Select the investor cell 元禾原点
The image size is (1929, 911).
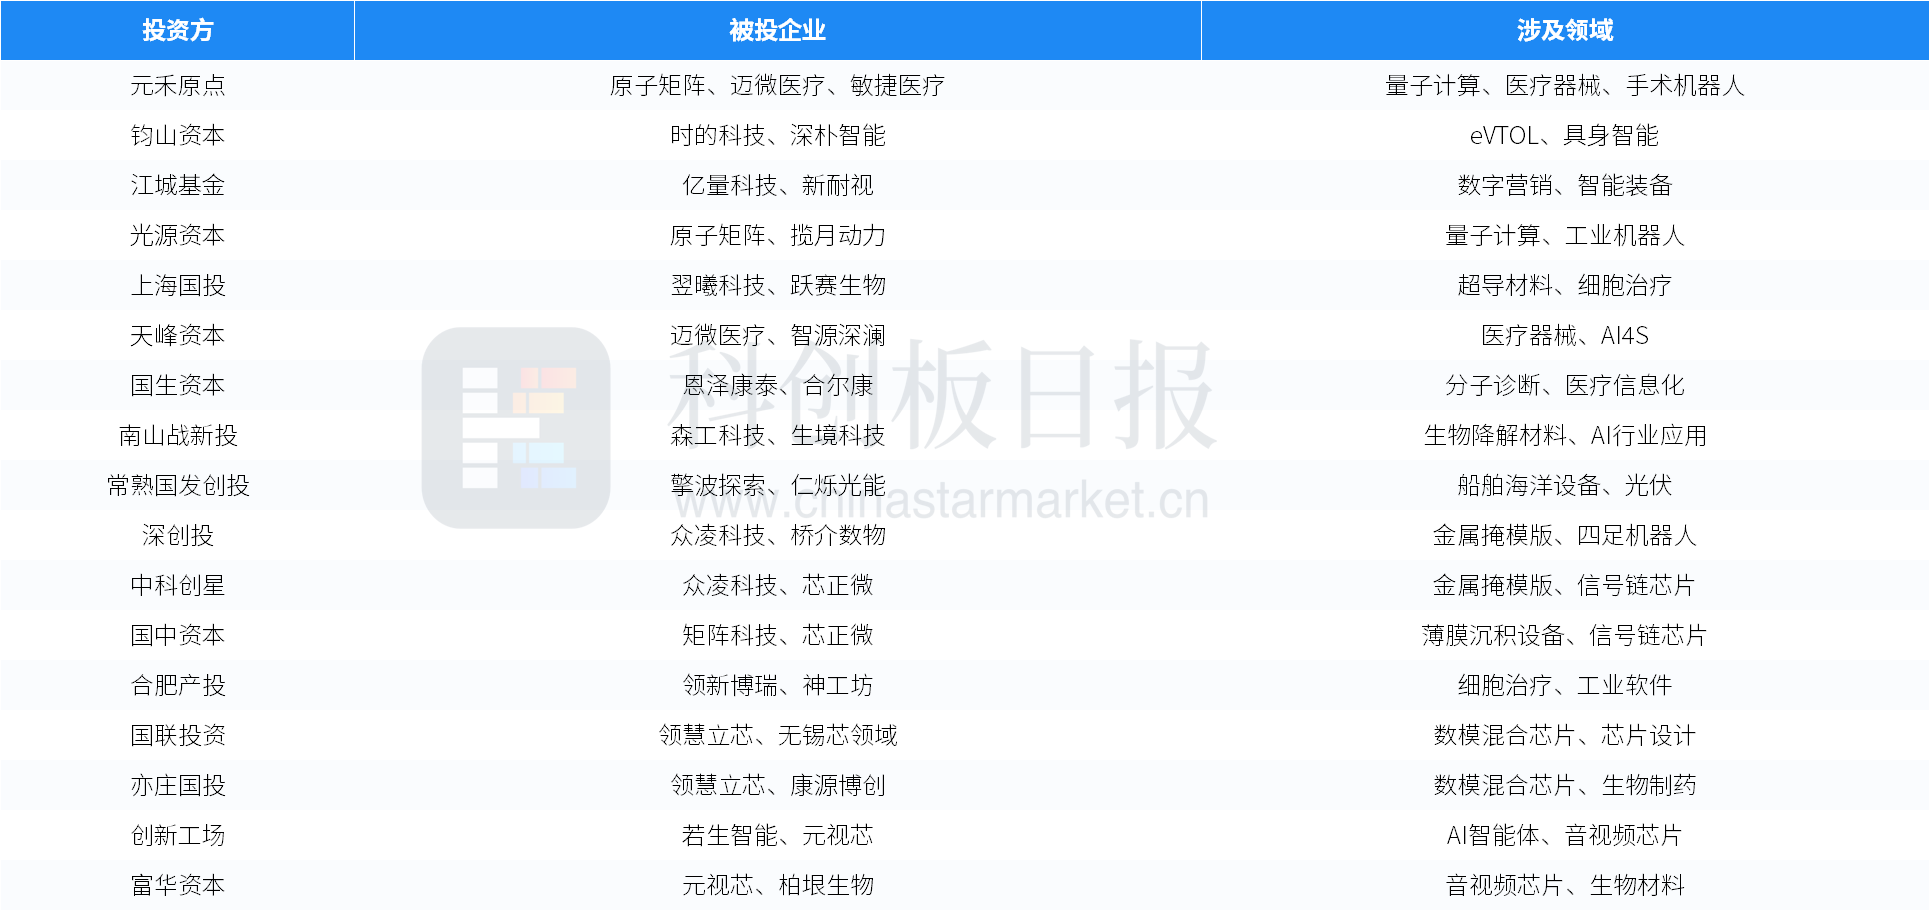(x=178, y=85)
